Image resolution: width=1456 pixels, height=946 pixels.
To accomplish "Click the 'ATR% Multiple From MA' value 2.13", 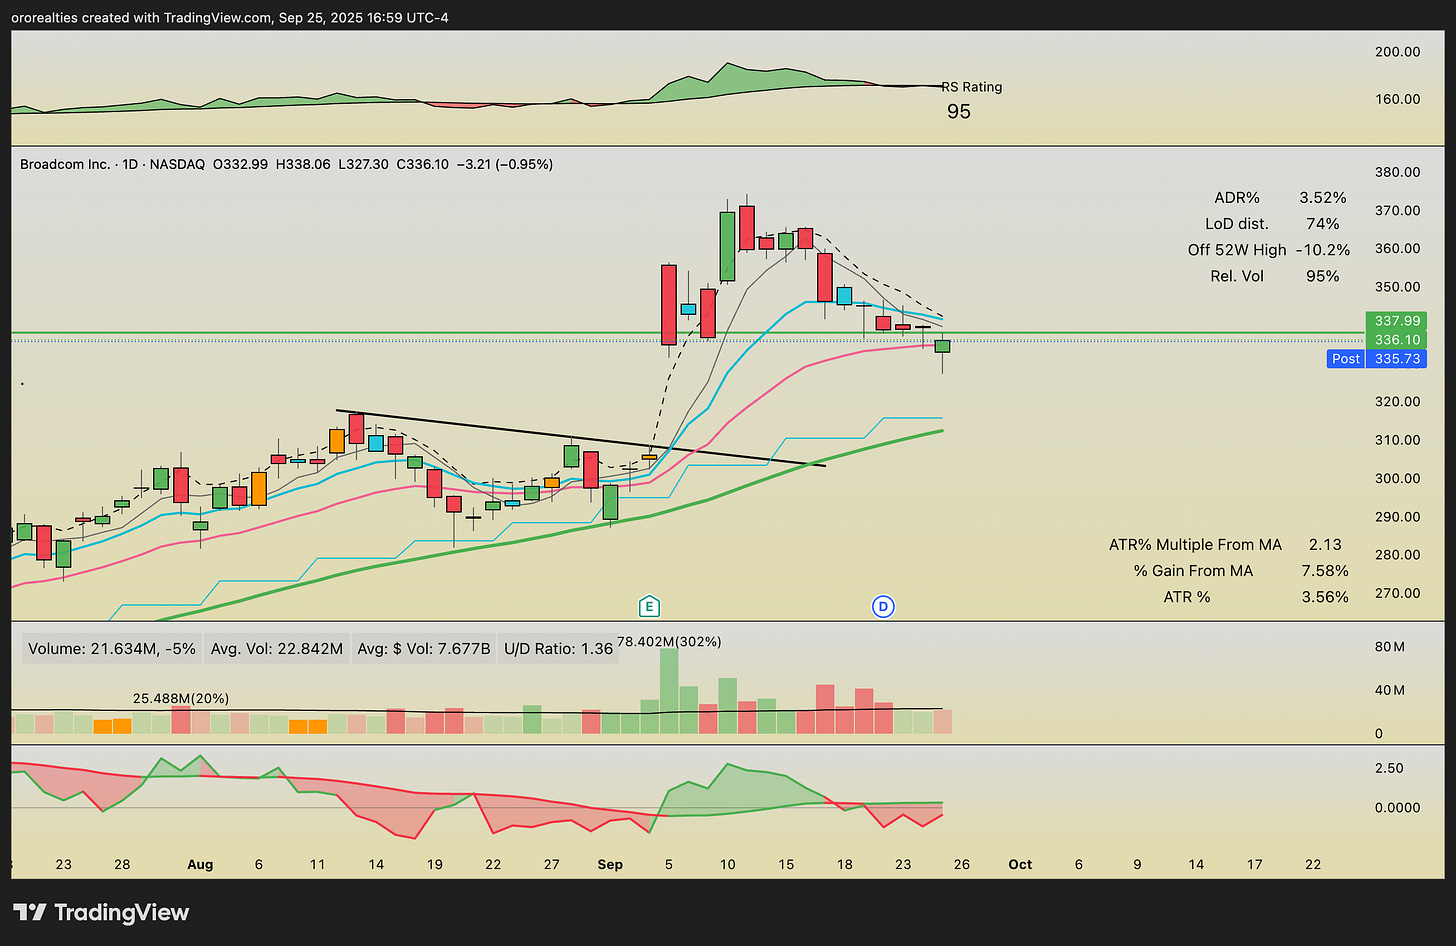I will tap(1325, 545).
